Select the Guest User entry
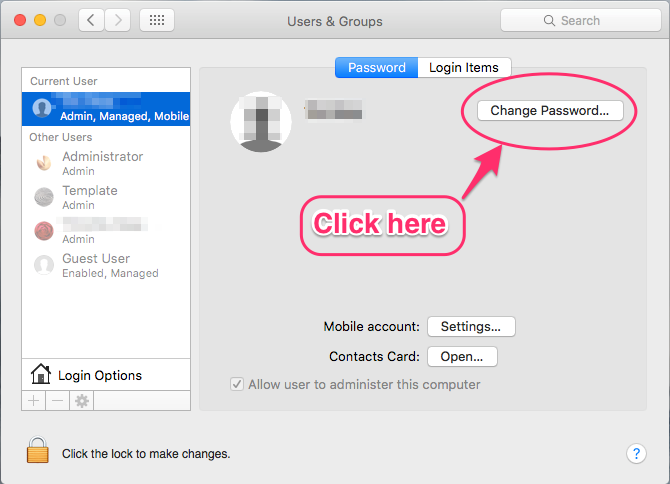Viewport: 670px width, 484px height. (106, 265)
